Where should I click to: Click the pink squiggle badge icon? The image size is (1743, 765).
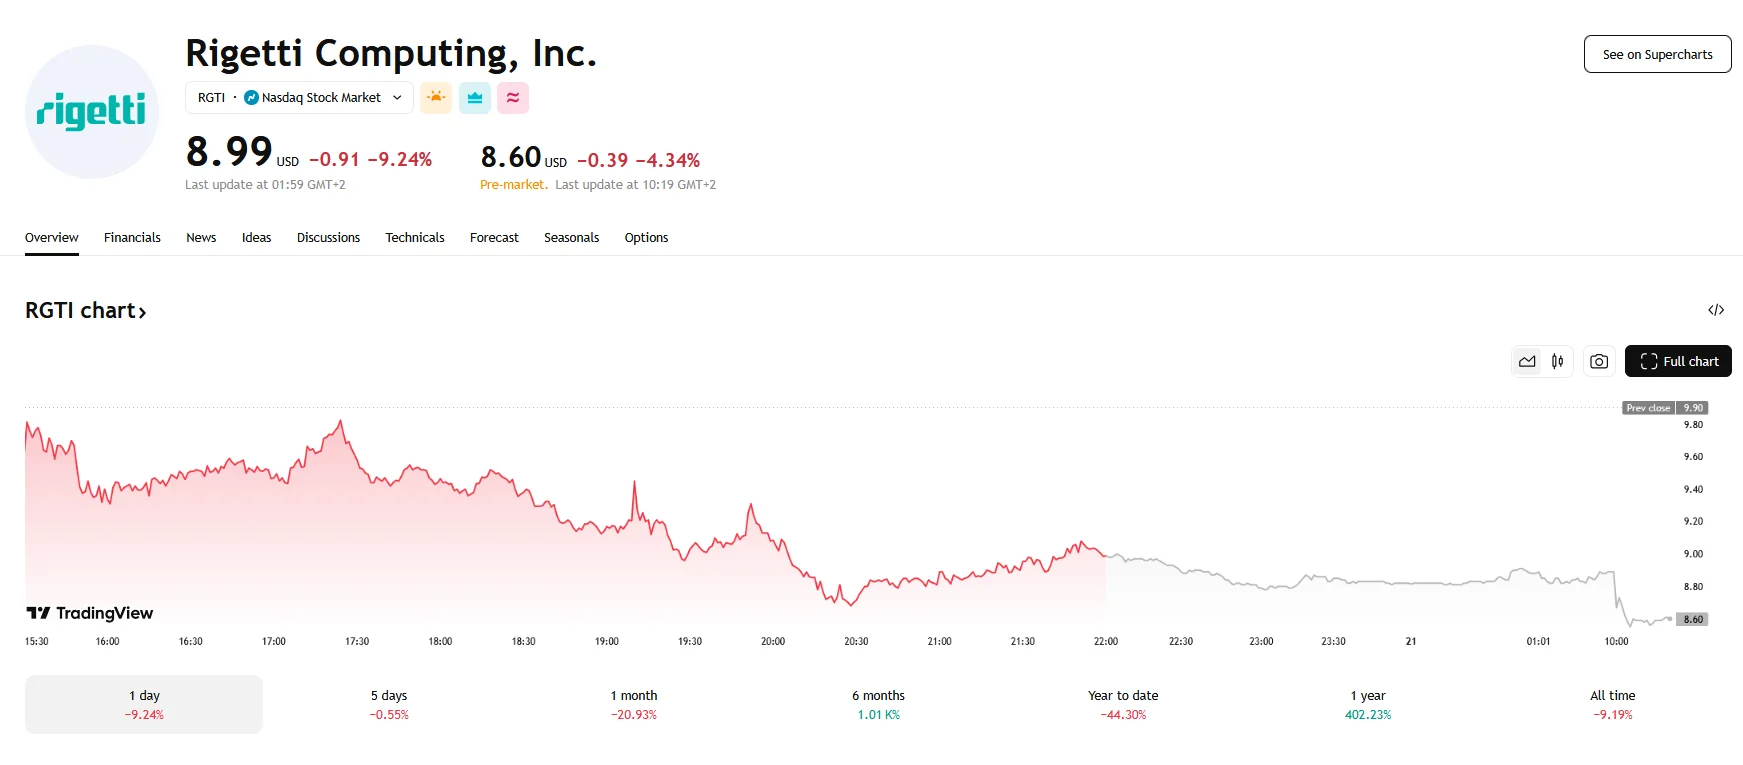(x=513, y=97)
